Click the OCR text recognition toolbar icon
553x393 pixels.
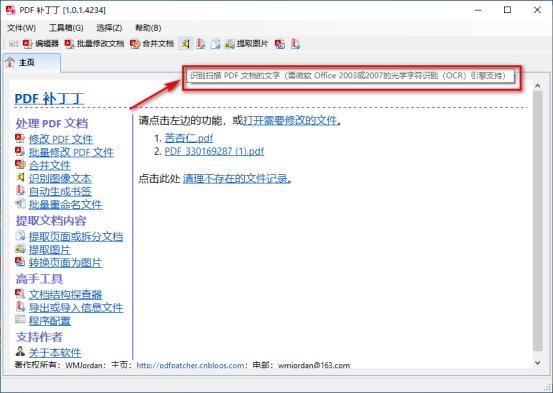[x=186, y=44]
